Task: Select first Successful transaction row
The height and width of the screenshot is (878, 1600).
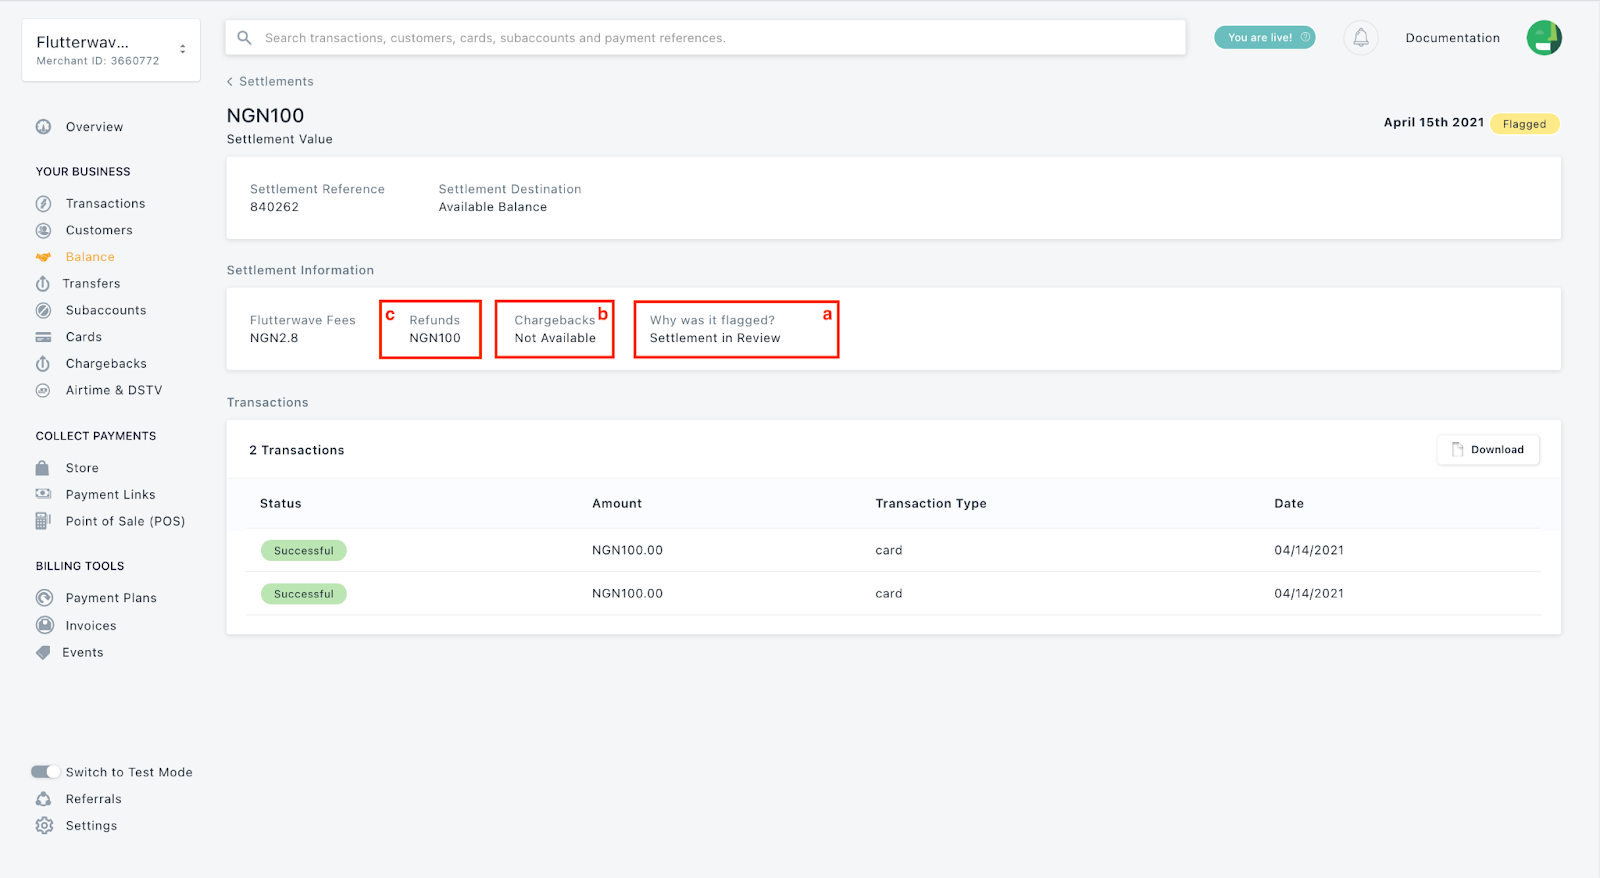Action: click(894, 551)
